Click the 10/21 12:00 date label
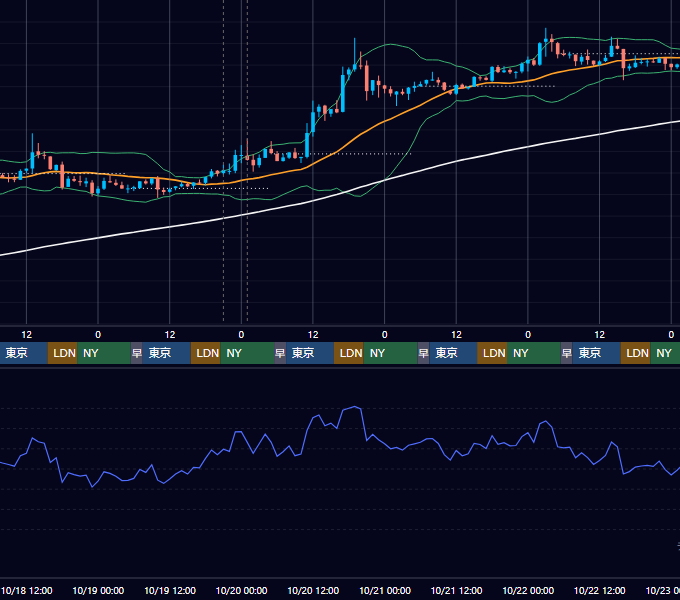680x600 pixels. (456, 590)
